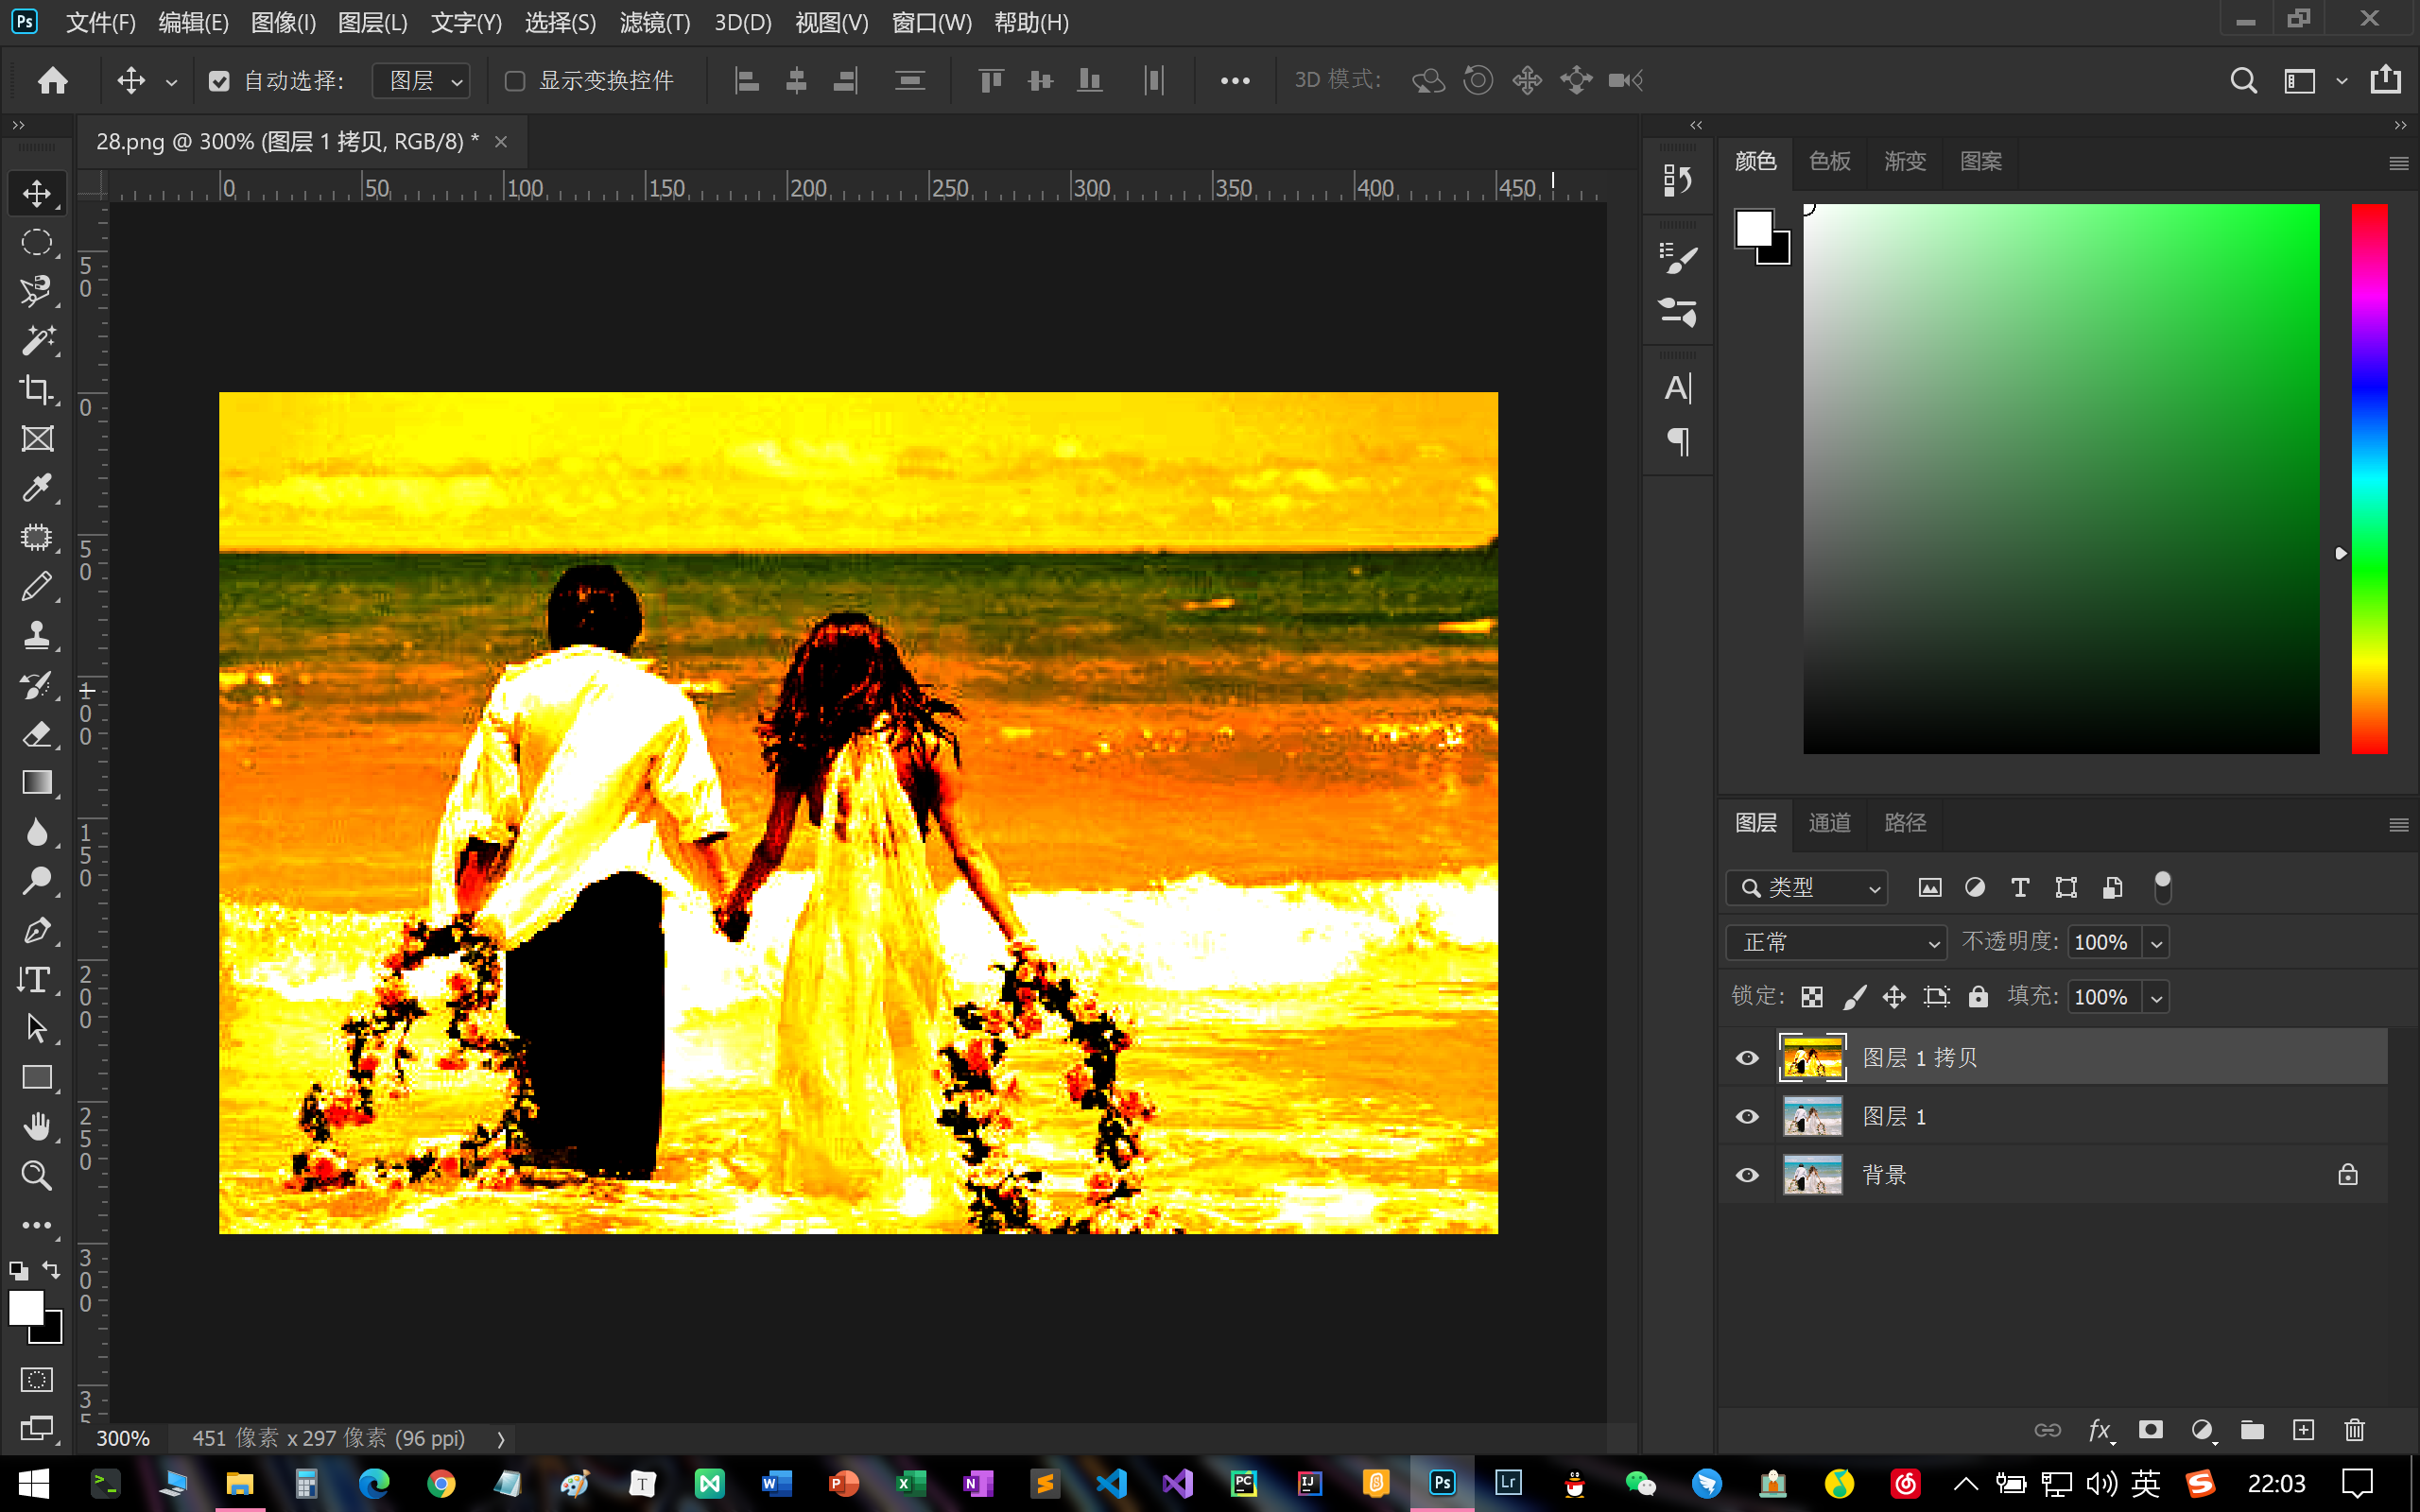Select the Clone Stamp tool
This screenshot has width=2420, height=1512.
tap(37, 635)
